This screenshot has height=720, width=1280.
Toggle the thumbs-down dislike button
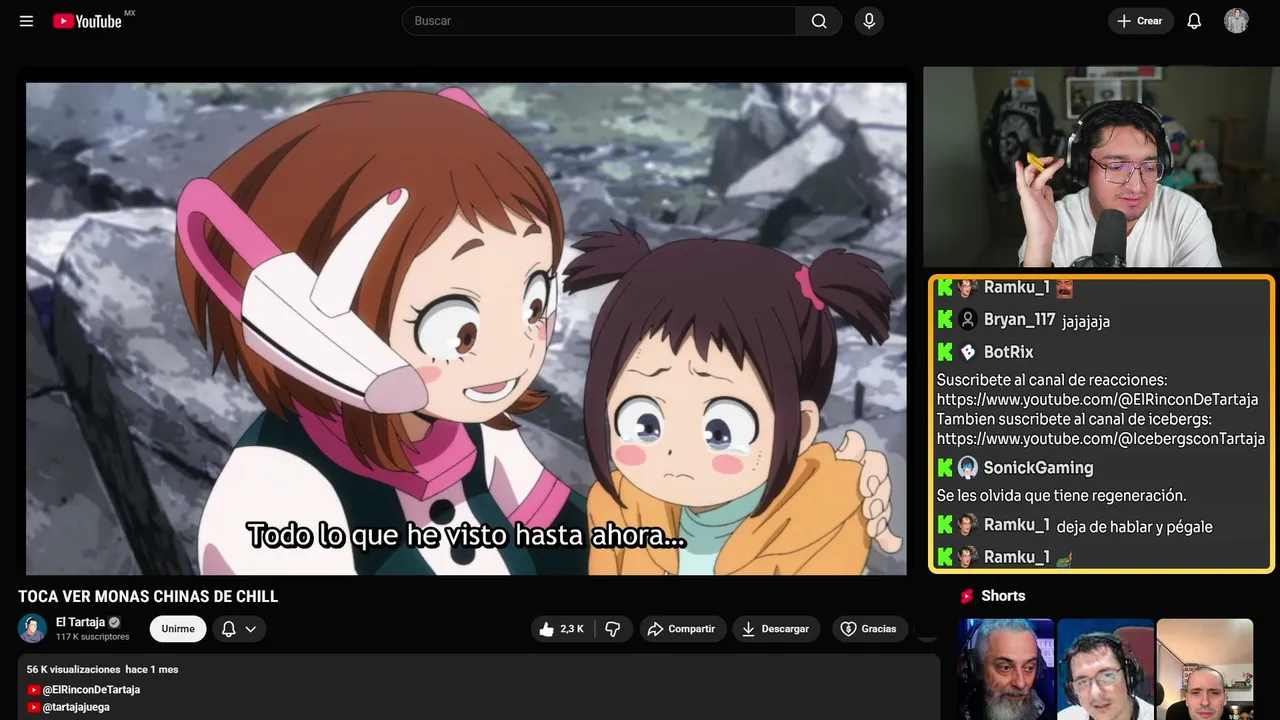[613, 629]
